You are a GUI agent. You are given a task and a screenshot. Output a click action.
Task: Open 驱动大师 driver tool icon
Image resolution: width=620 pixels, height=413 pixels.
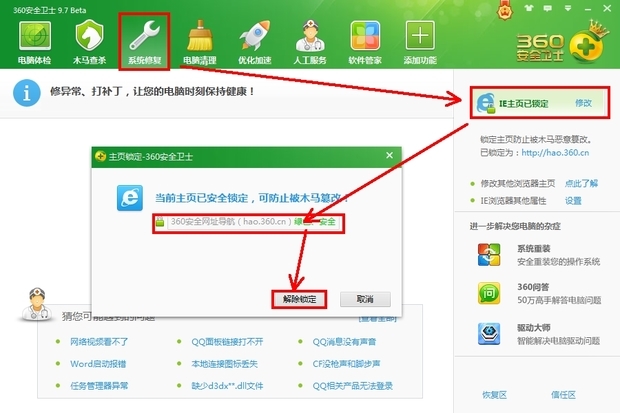point(489,333)
